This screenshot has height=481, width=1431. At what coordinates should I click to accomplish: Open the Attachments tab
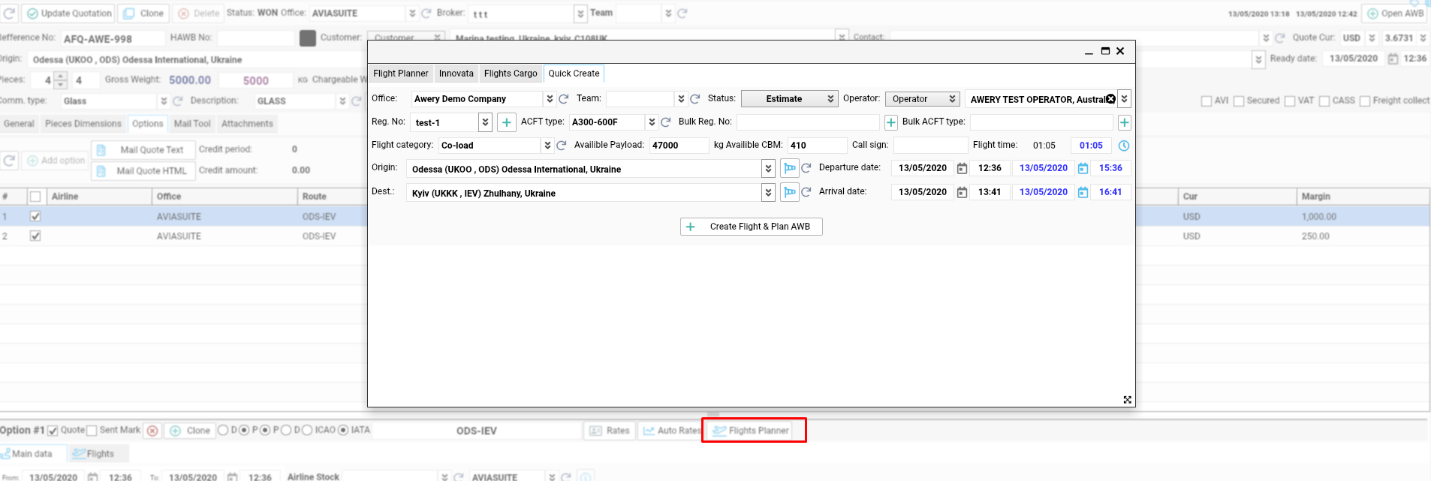pos(247,124)
